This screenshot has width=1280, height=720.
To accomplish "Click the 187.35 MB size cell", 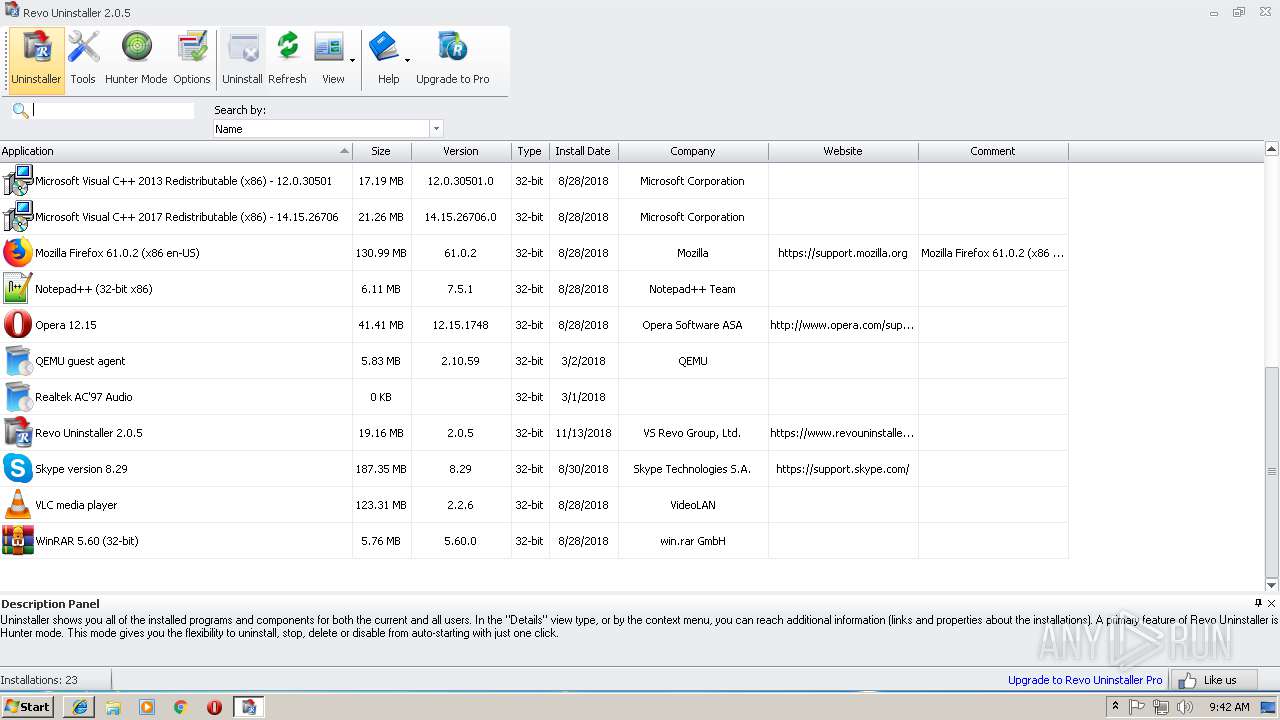I will pos(381,469).
